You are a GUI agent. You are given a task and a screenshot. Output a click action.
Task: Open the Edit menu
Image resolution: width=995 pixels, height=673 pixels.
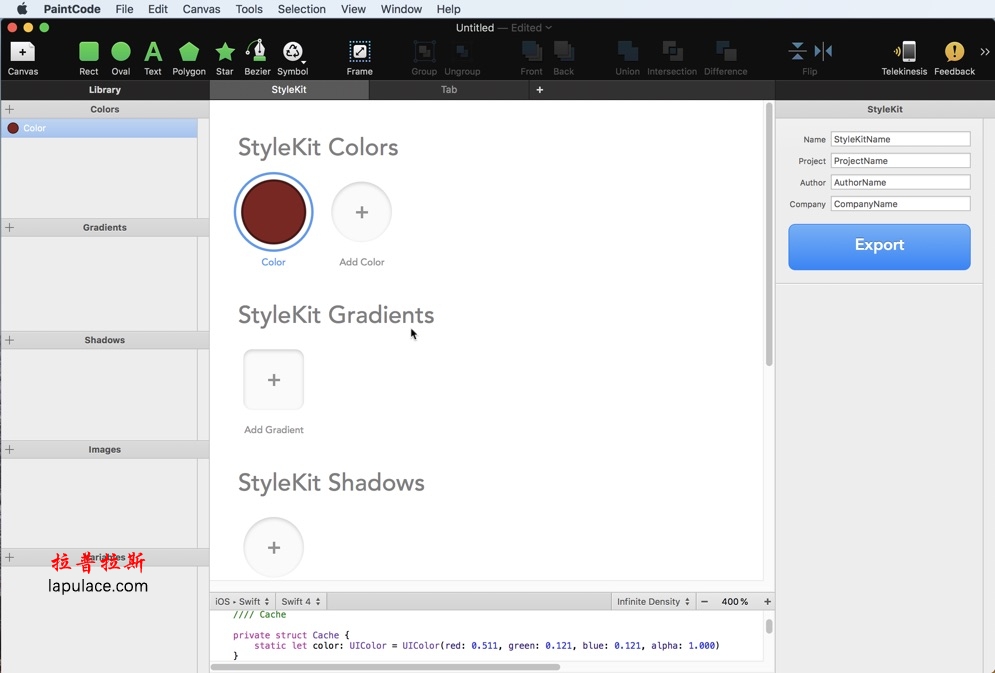157,9
